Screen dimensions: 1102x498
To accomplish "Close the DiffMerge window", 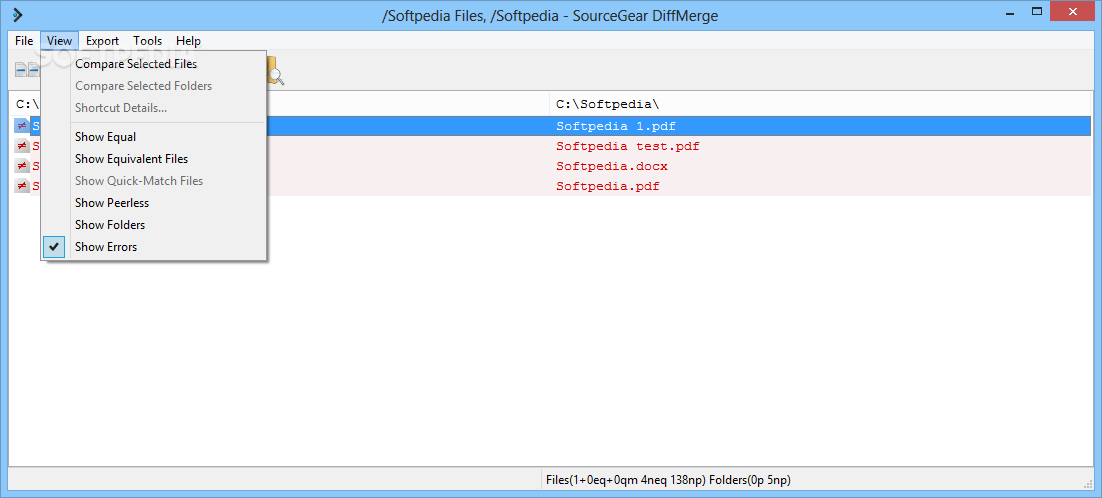I will pyautogui.click(x=1073, y=11).
